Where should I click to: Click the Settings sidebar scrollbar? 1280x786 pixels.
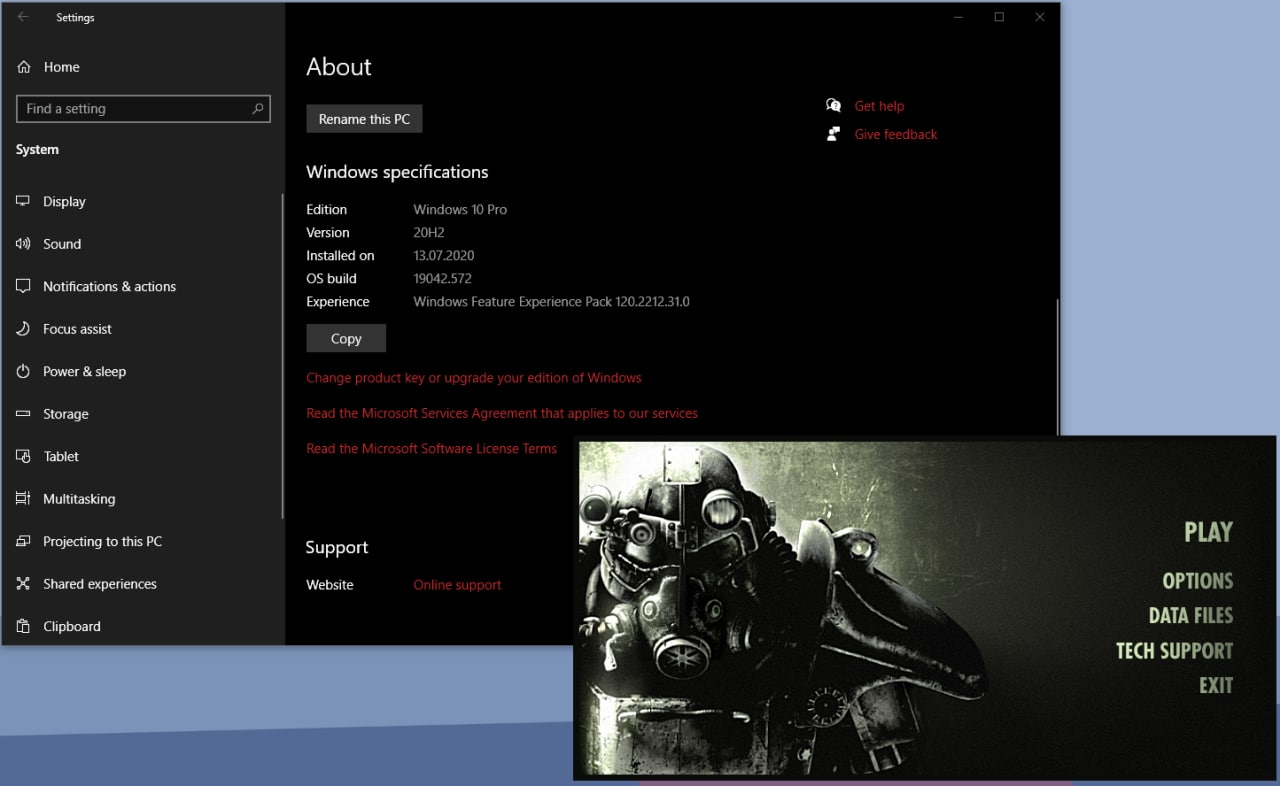pyautogui.click(x=283, y=355)
